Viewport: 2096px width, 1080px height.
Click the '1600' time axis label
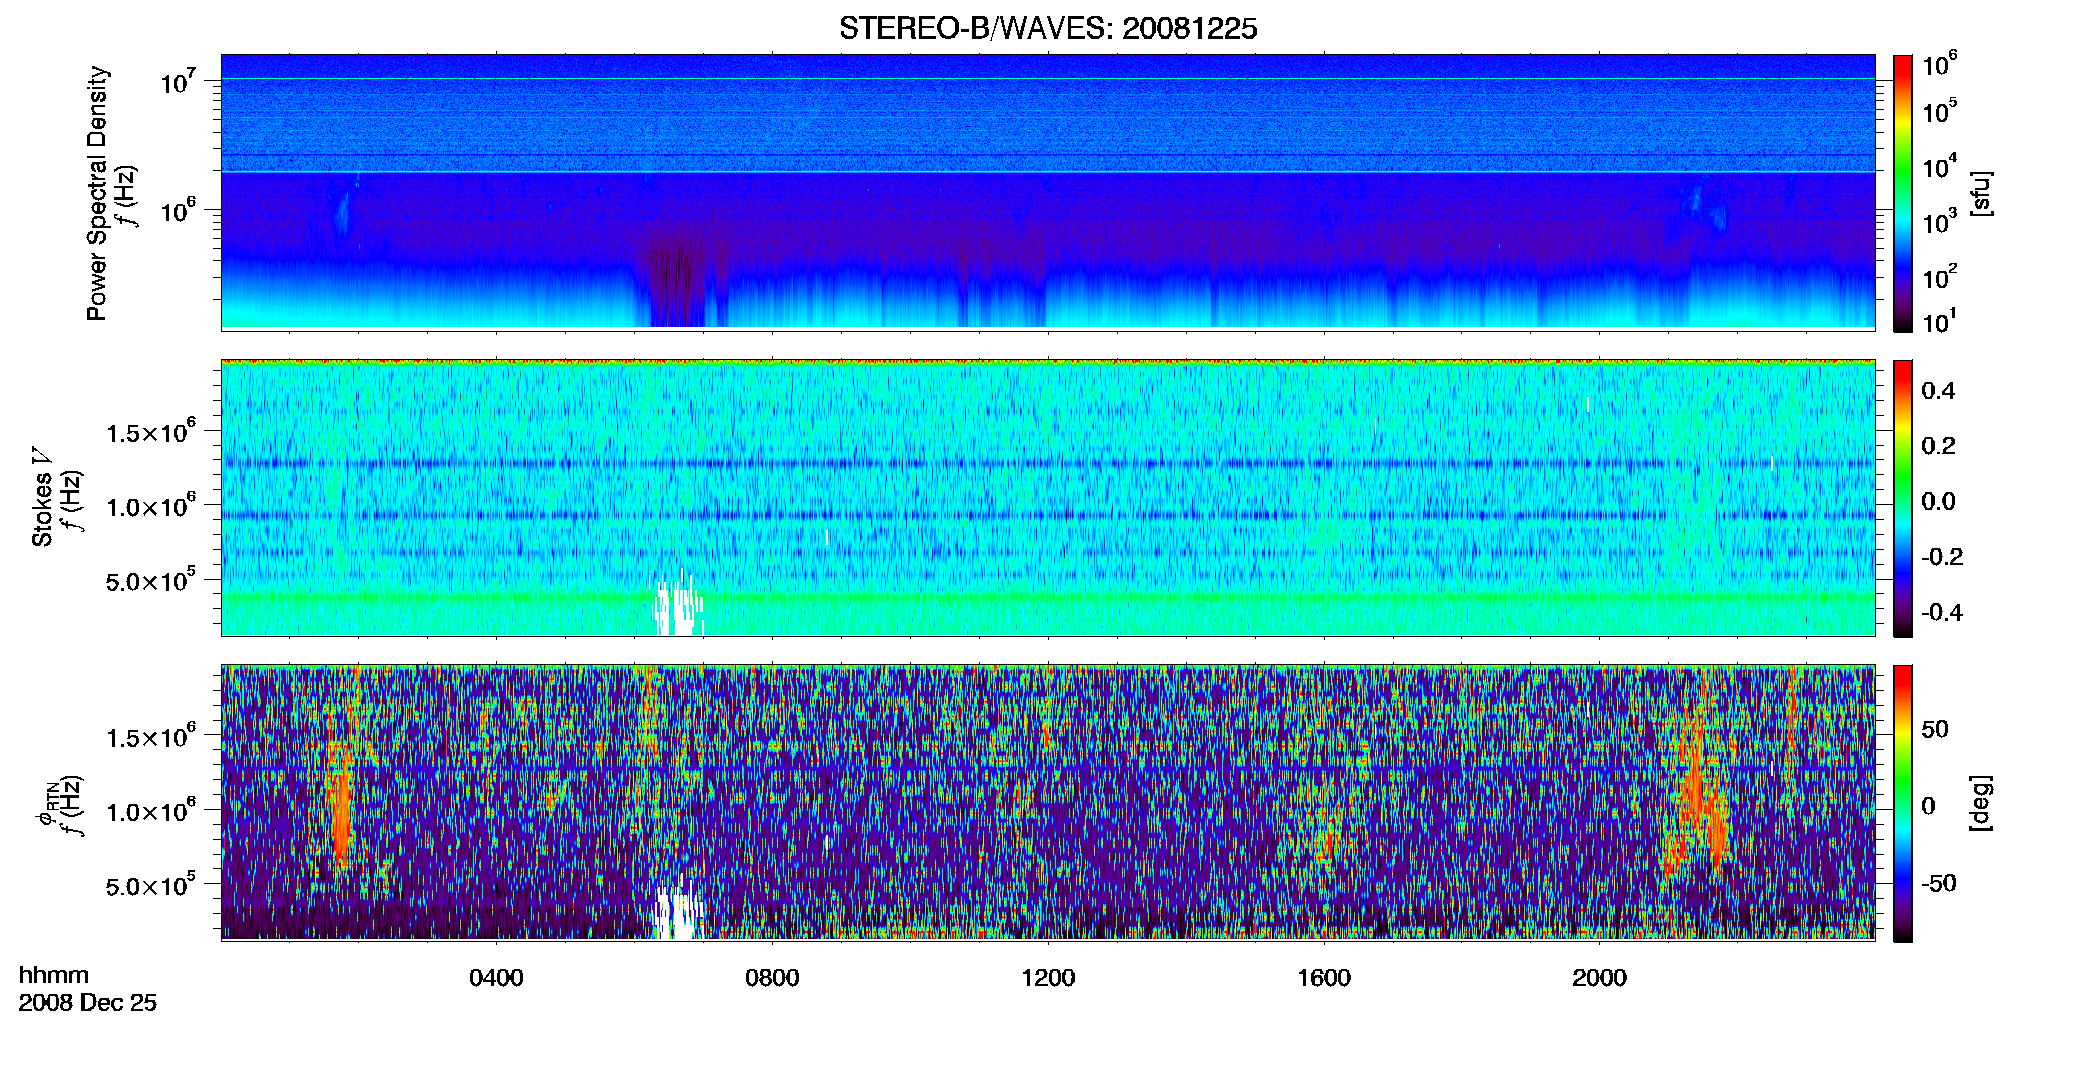[x=1324, y=977]
